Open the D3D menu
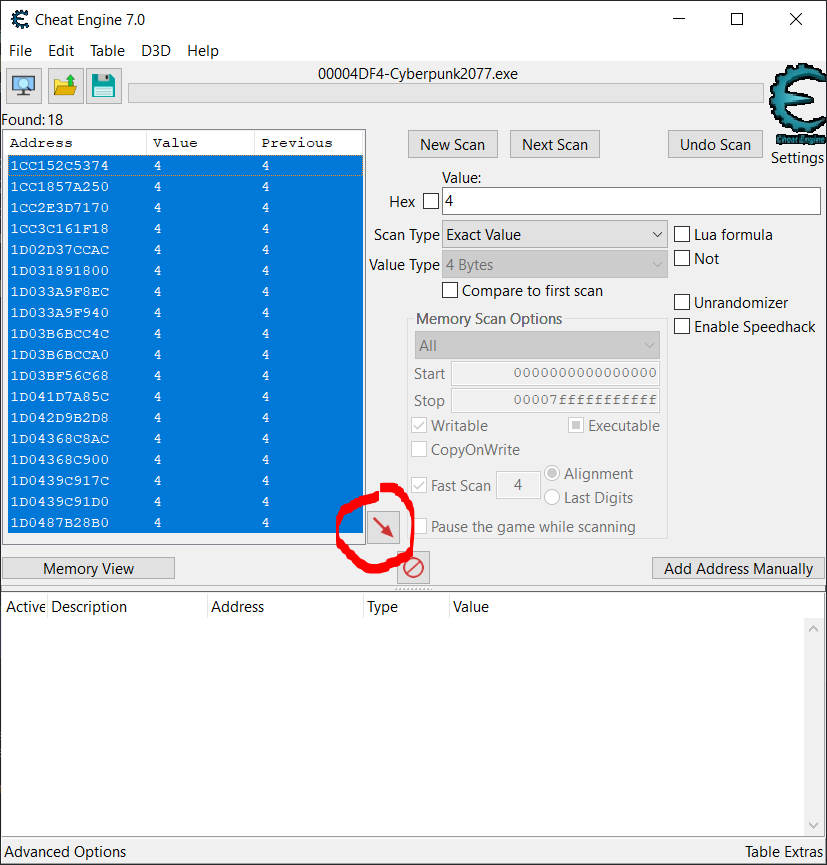This screenshot has height=865, width=827. click(156, 51)
